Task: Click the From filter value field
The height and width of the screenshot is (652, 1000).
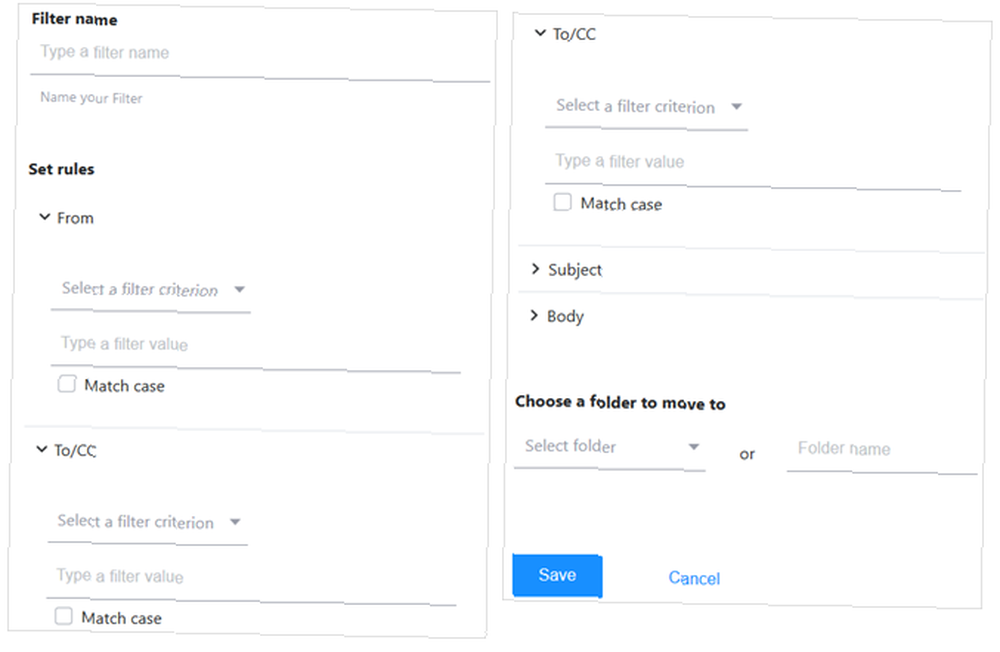Action: (256, 346)
